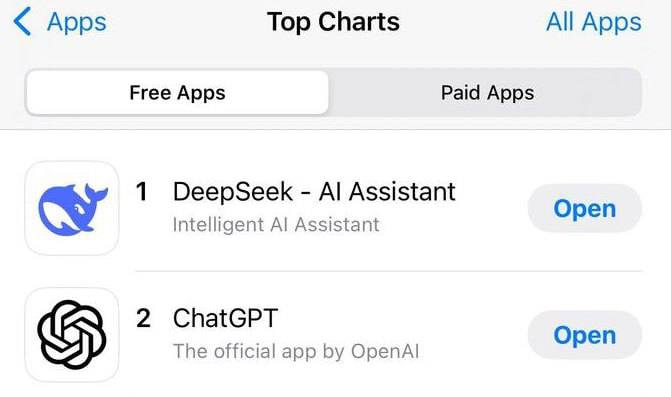Click the official app by OpenAI subtitle
The height and width of the screenshot is (397, 671).
tap(296, 352)
